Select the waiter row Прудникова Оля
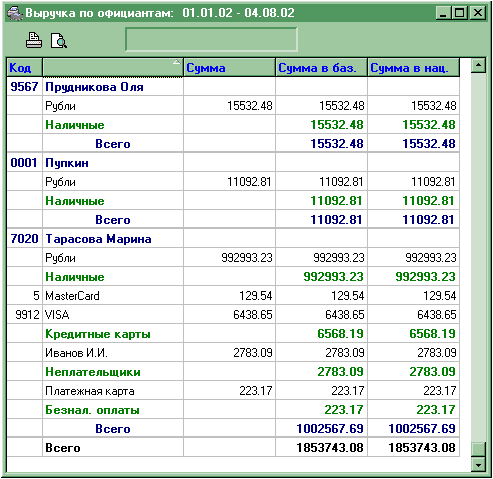 (x=94, y=87)
